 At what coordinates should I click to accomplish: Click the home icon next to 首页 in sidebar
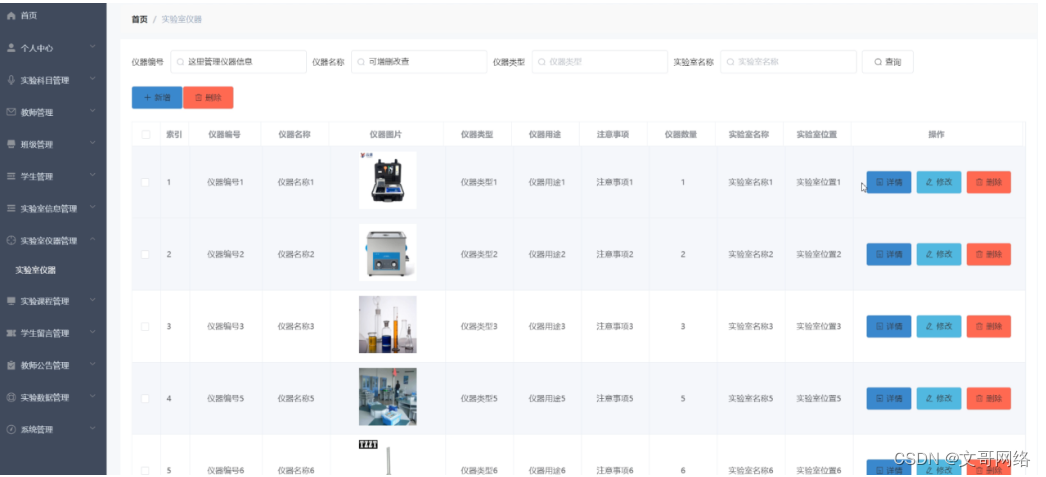click(11, 15)
